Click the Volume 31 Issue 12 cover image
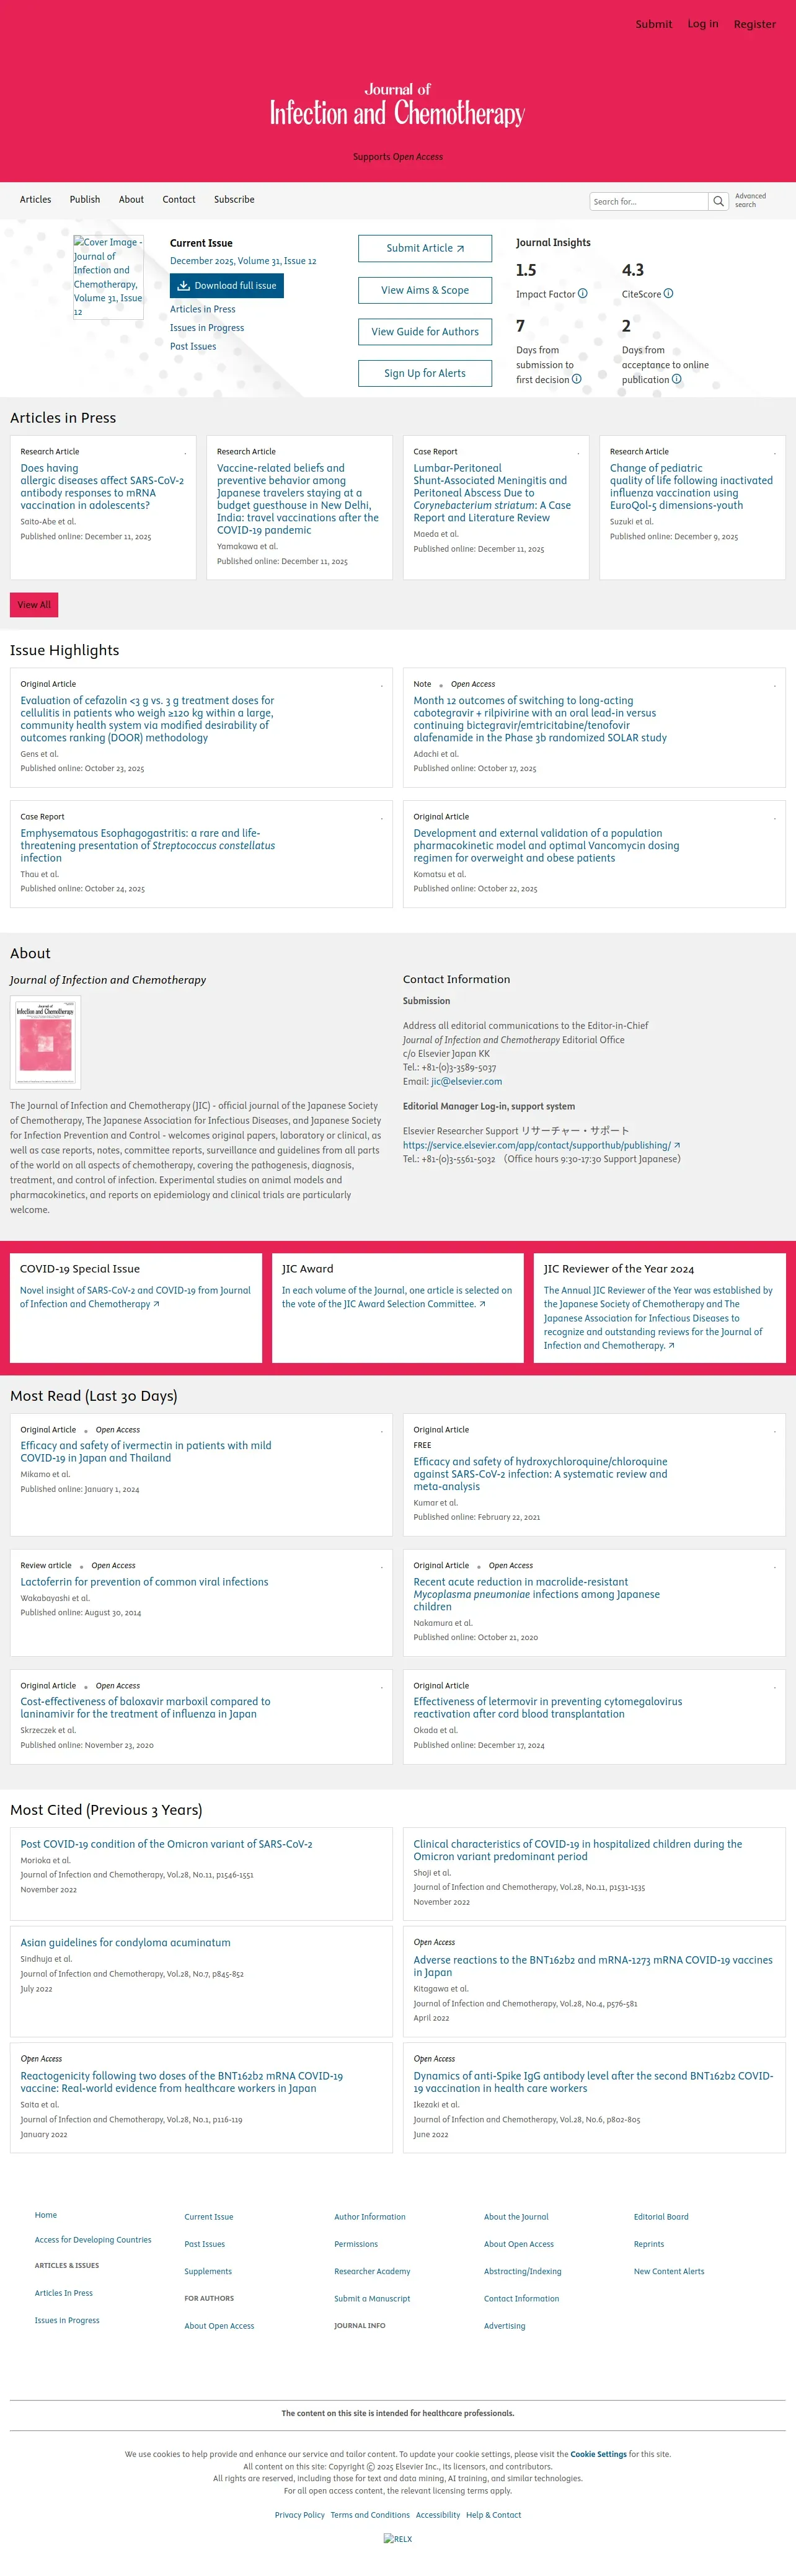 108,277
